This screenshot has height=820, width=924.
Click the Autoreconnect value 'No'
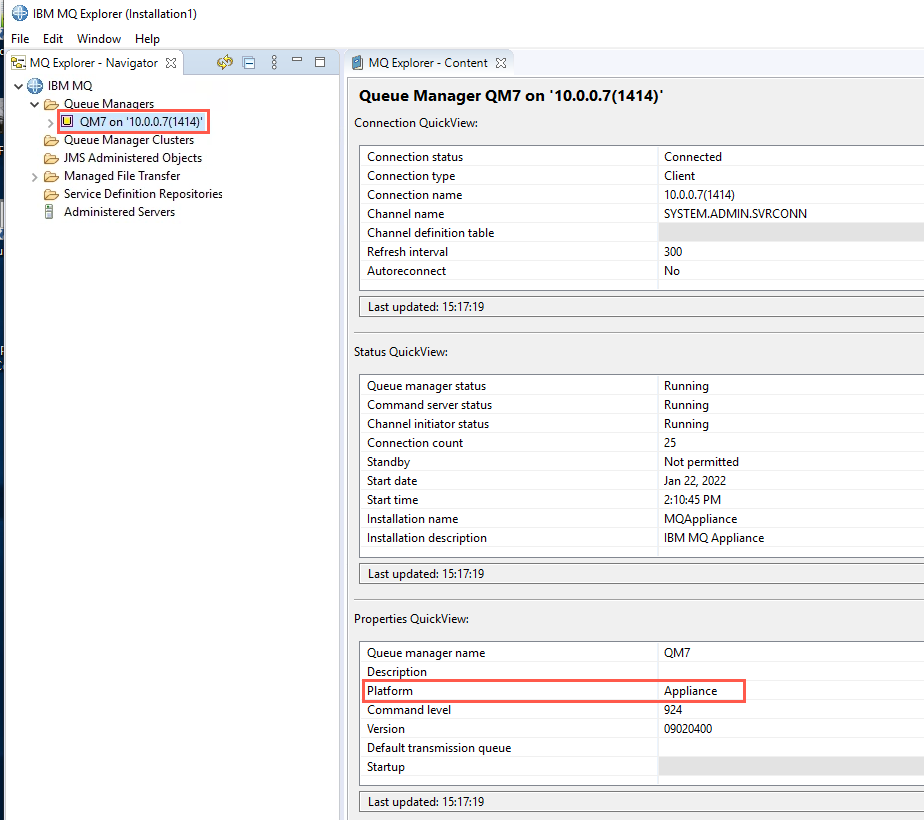tap(672, 271)
